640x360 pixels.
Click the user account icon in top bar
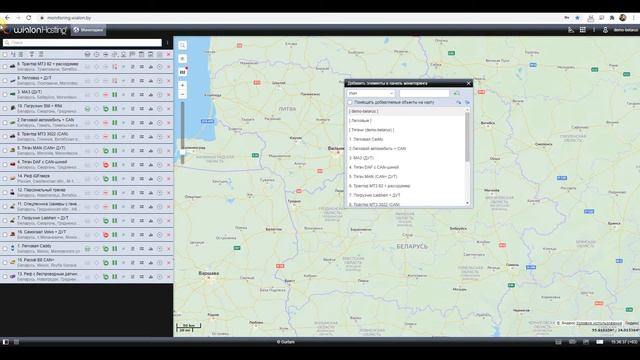[x=605, y=30]
